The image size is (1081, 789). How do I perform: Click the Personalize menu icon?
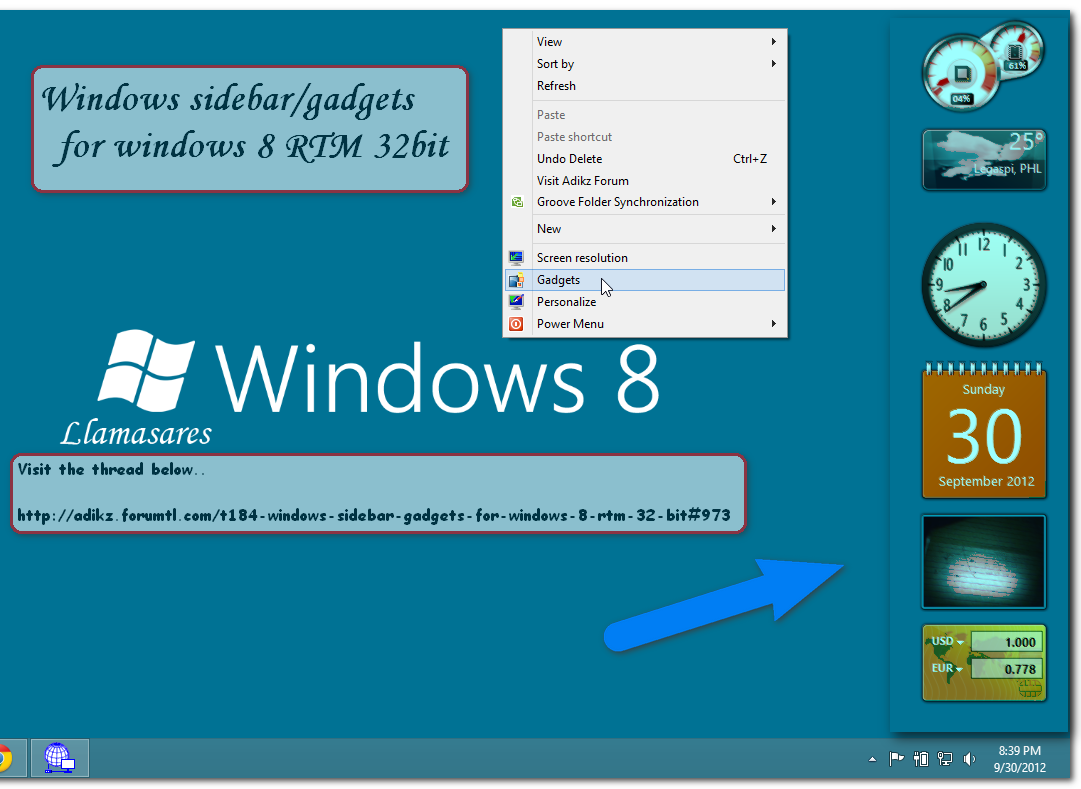tap(516, 301)
